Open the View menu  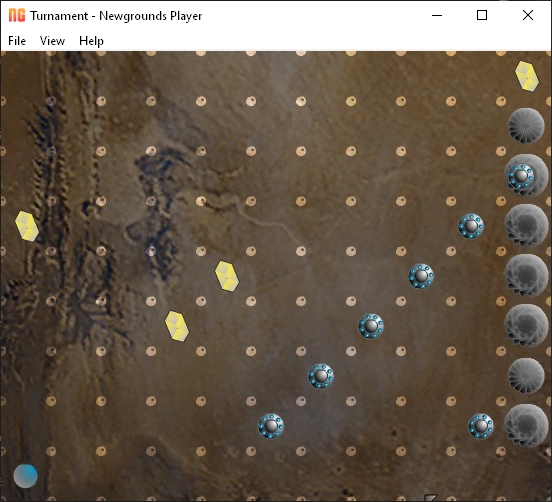click(x=52, y=41)
